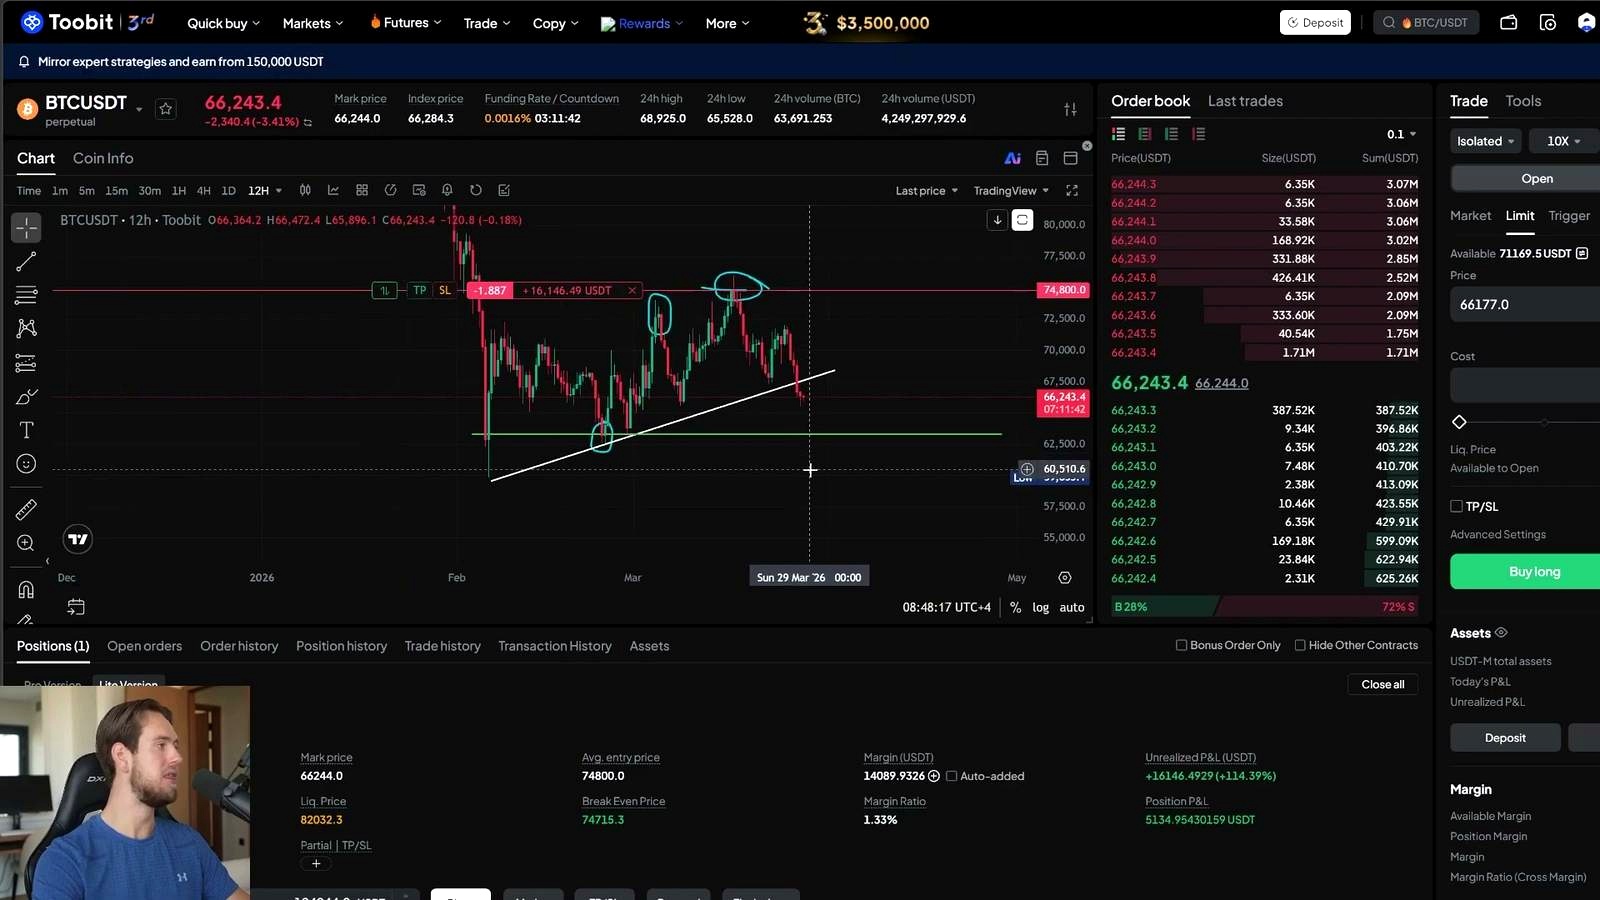Viewport: 1600px width, 900px height.
Task: Toggle chart fullscreen mode
Action: pyautogui.click(x=1072, y=190)
